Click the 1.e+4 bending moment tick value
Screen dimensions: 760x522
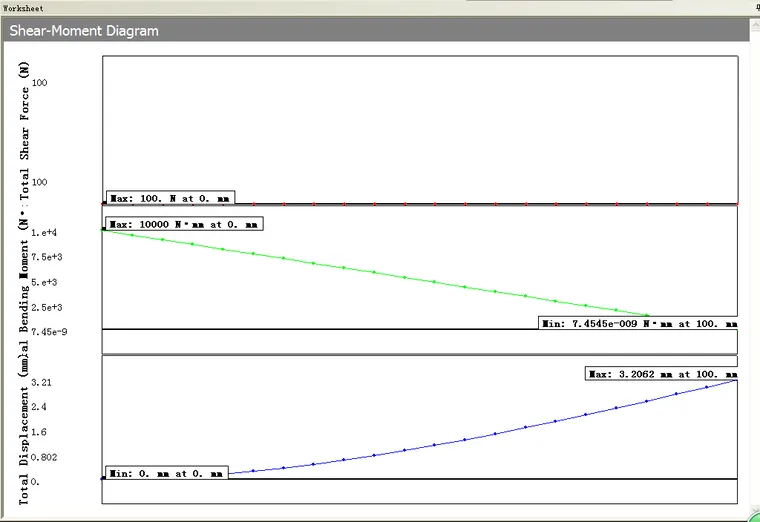click(44, 233)
